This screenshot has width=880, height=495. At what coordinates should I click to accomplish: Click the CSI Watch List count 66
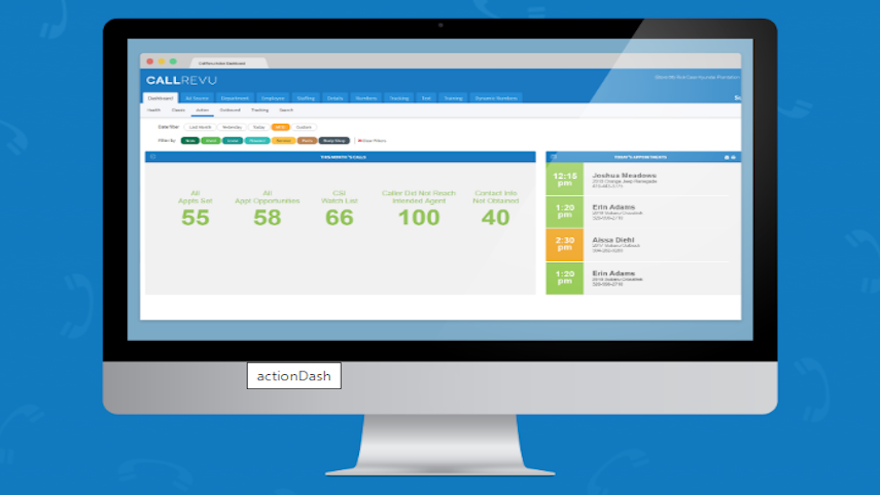click(339, 217)
